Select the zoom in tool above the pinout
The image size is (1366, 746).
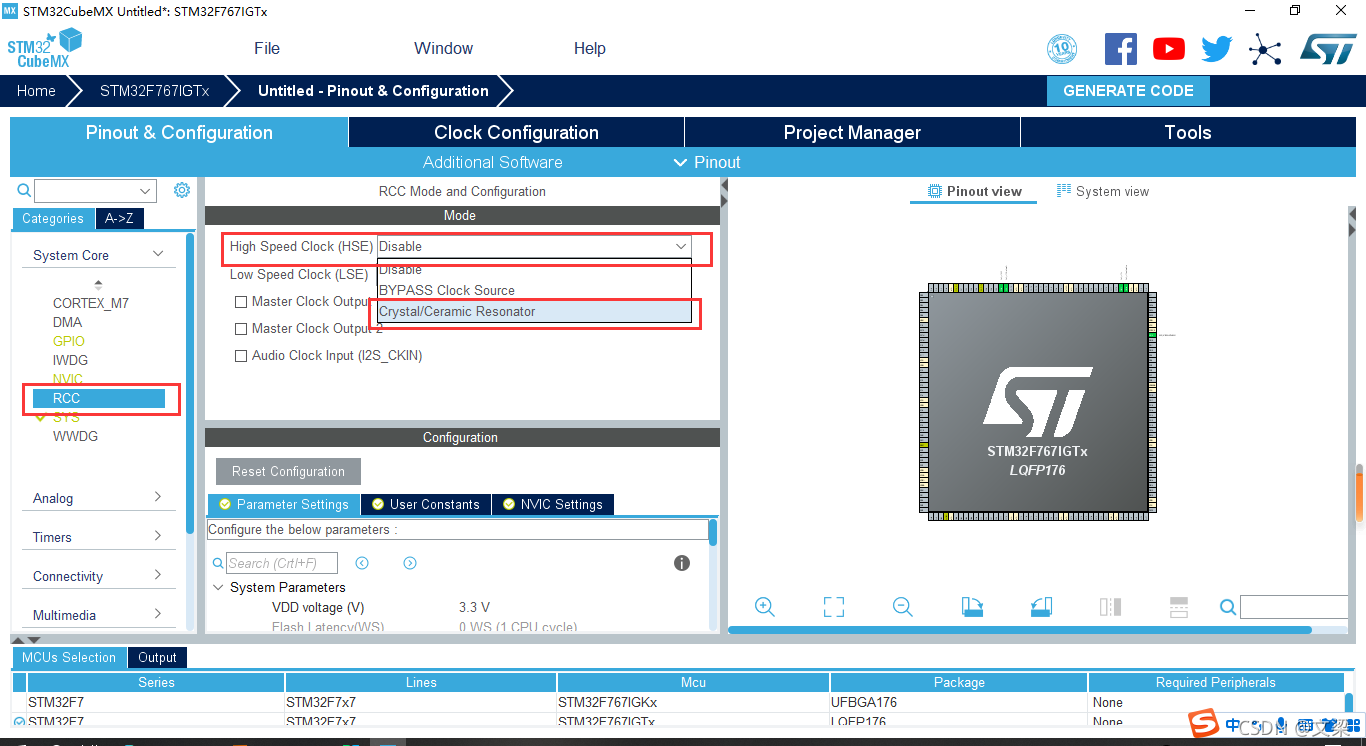click(764, 607)
